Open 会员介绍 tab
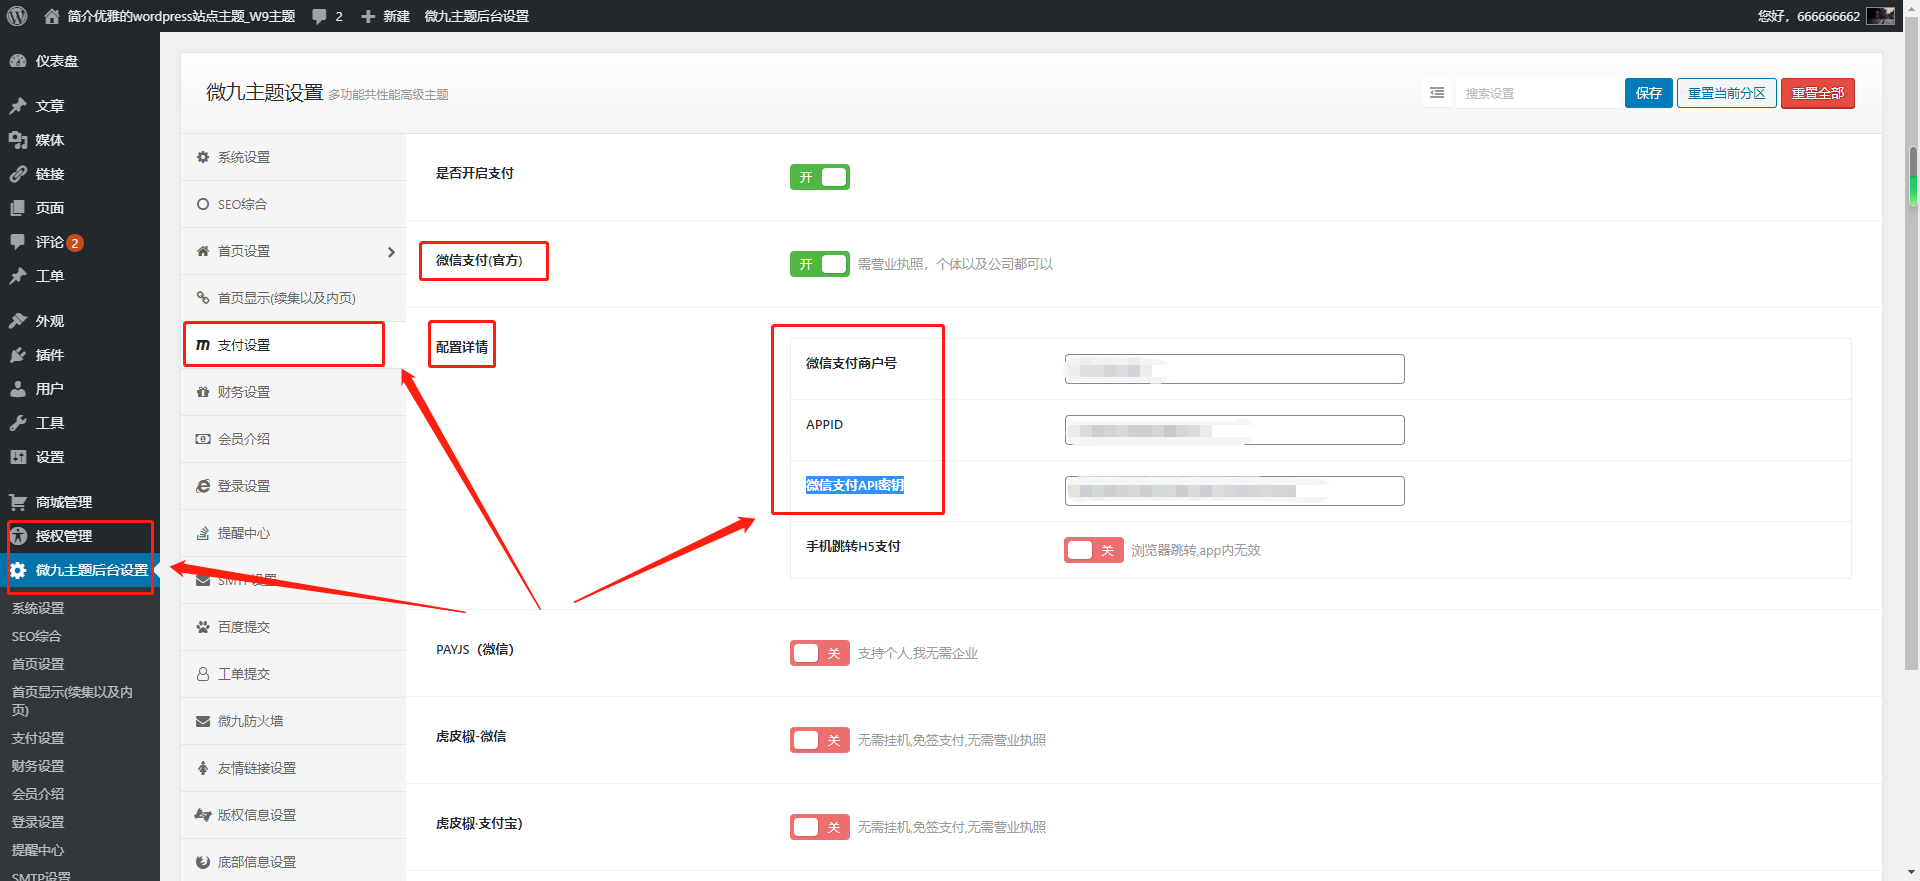 (293, 439)
